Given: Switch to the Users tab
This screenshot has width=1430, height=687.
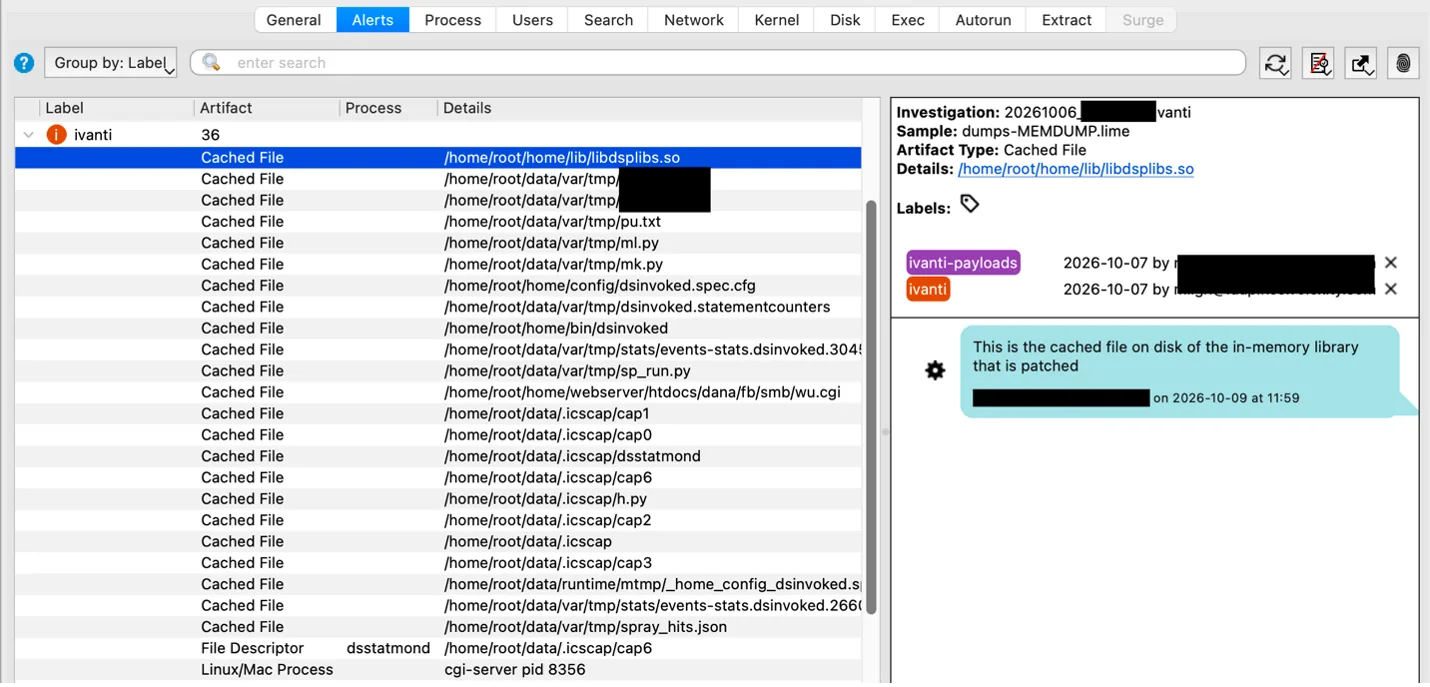Looking at the screenshot, I should click(x=532, y=20).
